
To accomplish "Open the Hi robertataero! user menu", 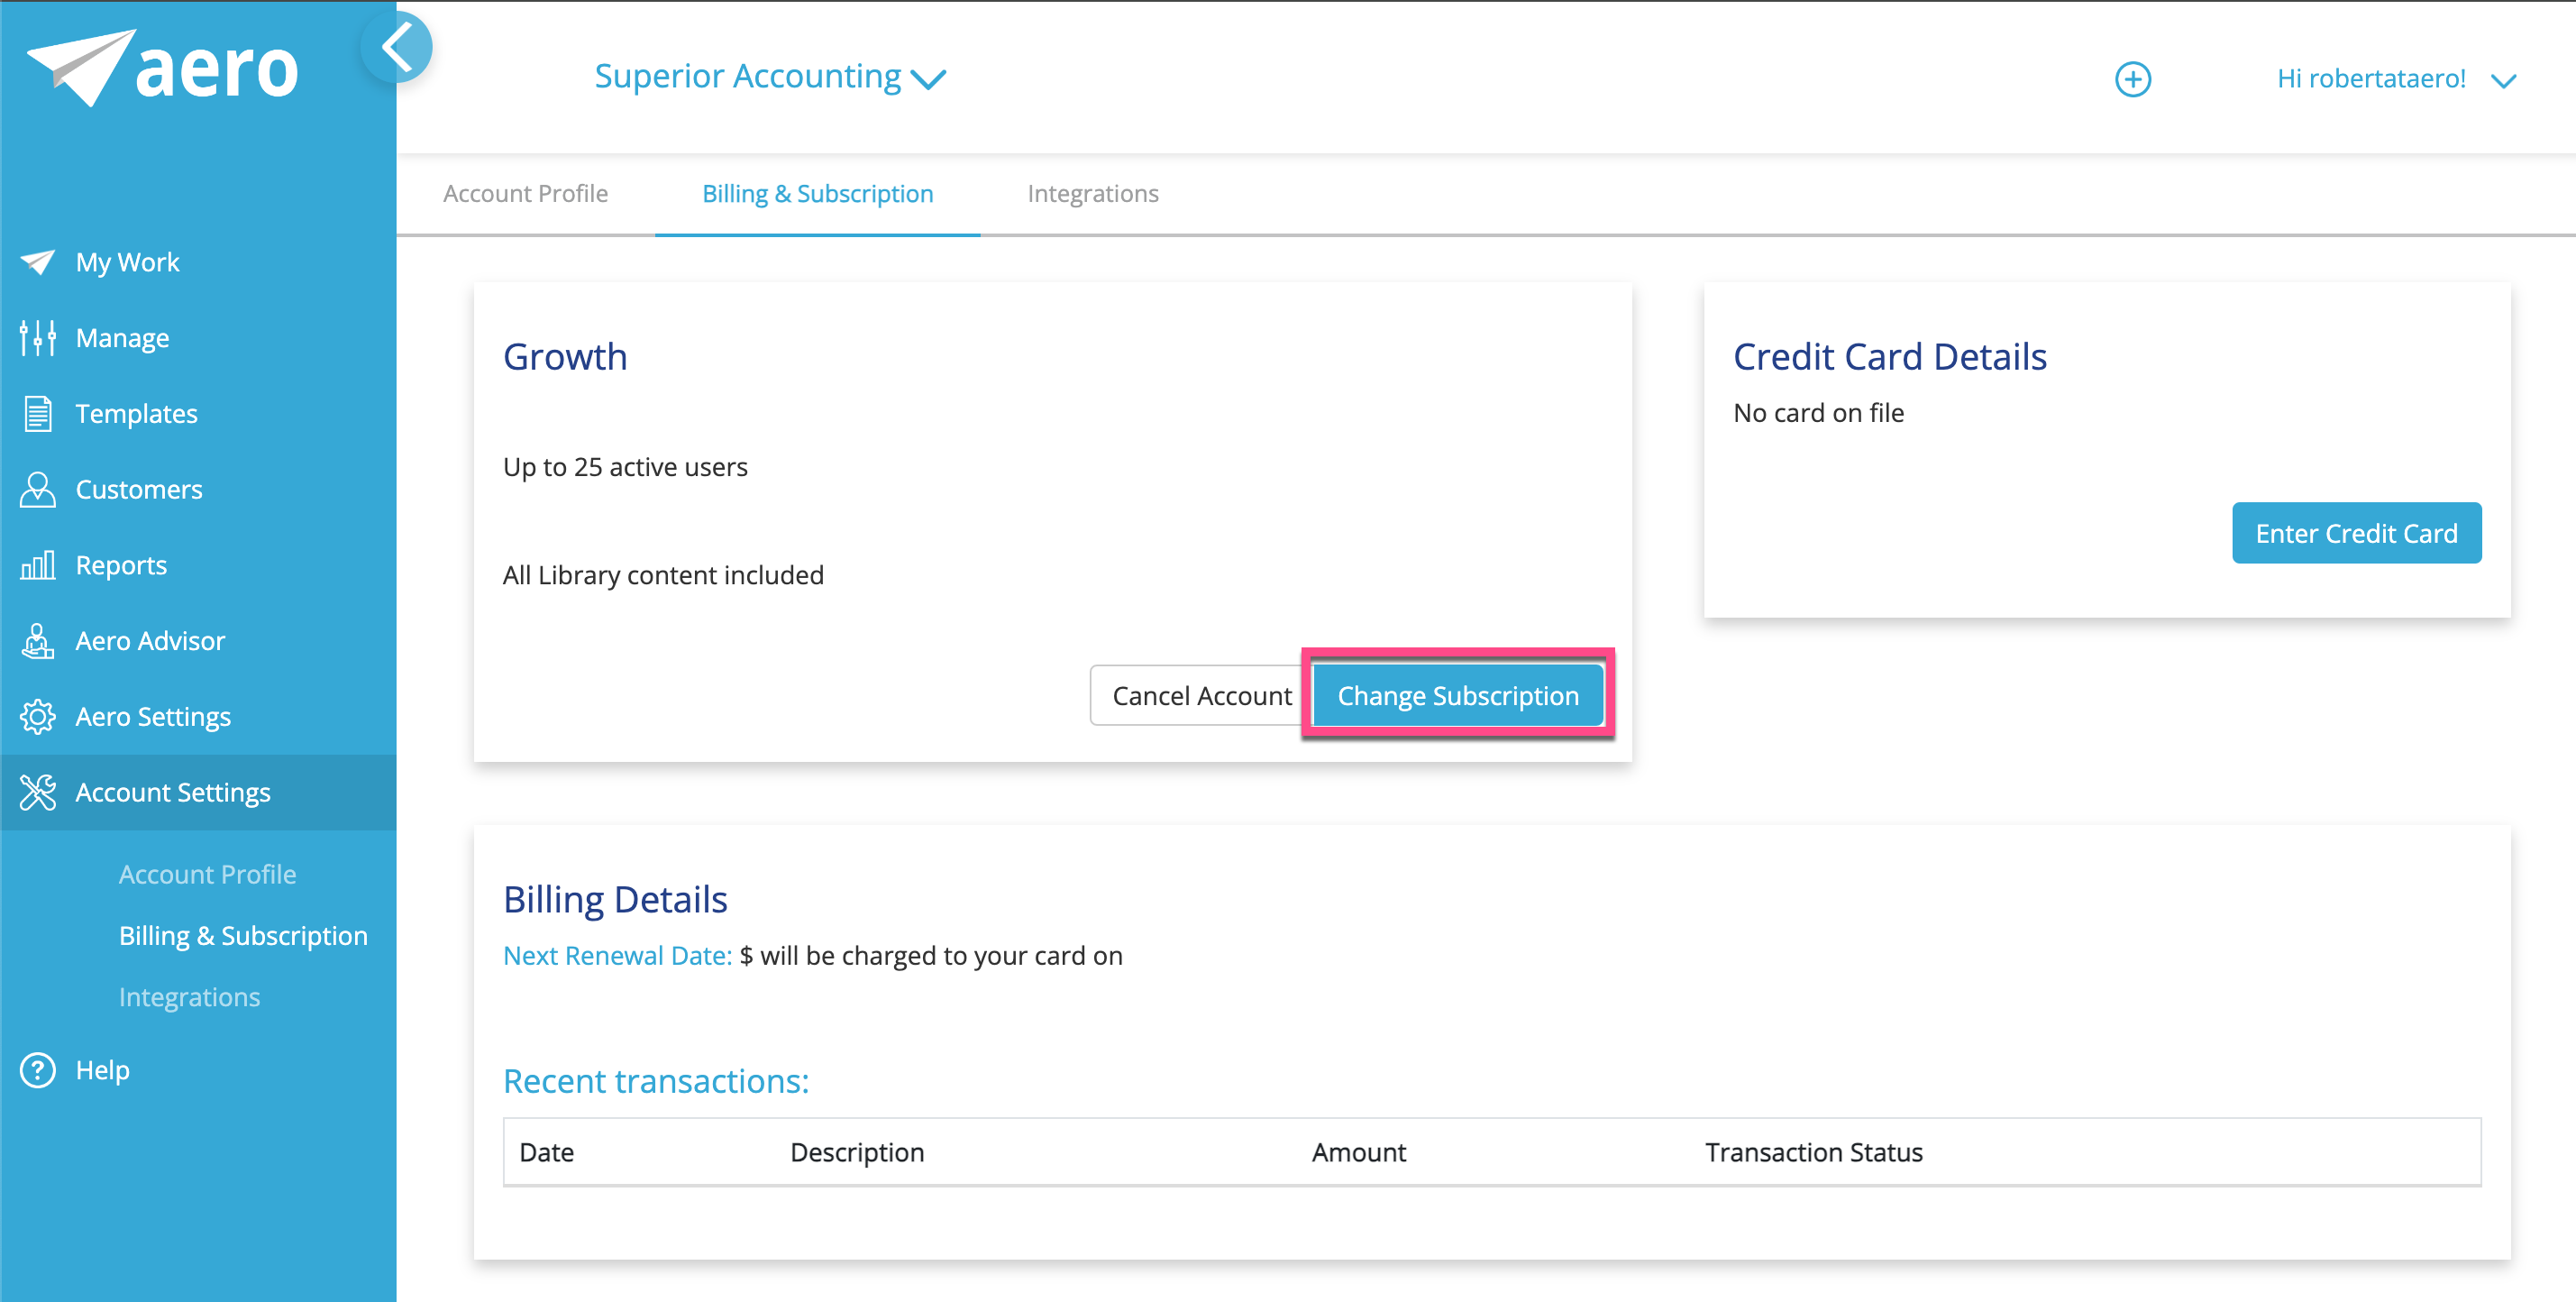I will (x=2396, y=79).
